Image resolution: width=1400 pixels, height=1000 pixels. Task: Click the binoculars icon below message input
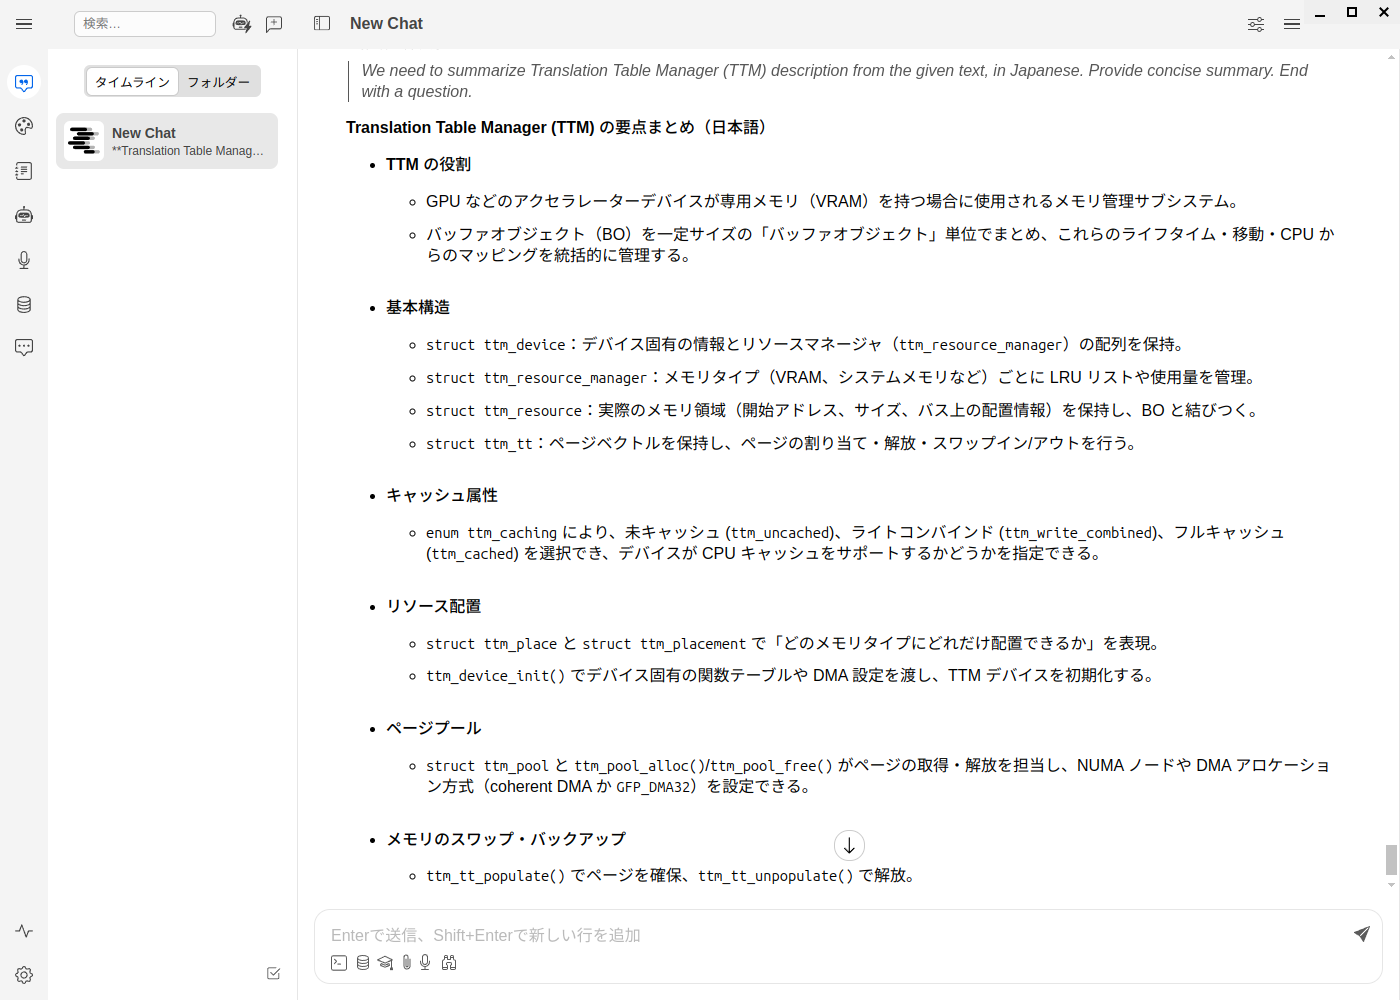pyautogui.click(x=449, y=962)
